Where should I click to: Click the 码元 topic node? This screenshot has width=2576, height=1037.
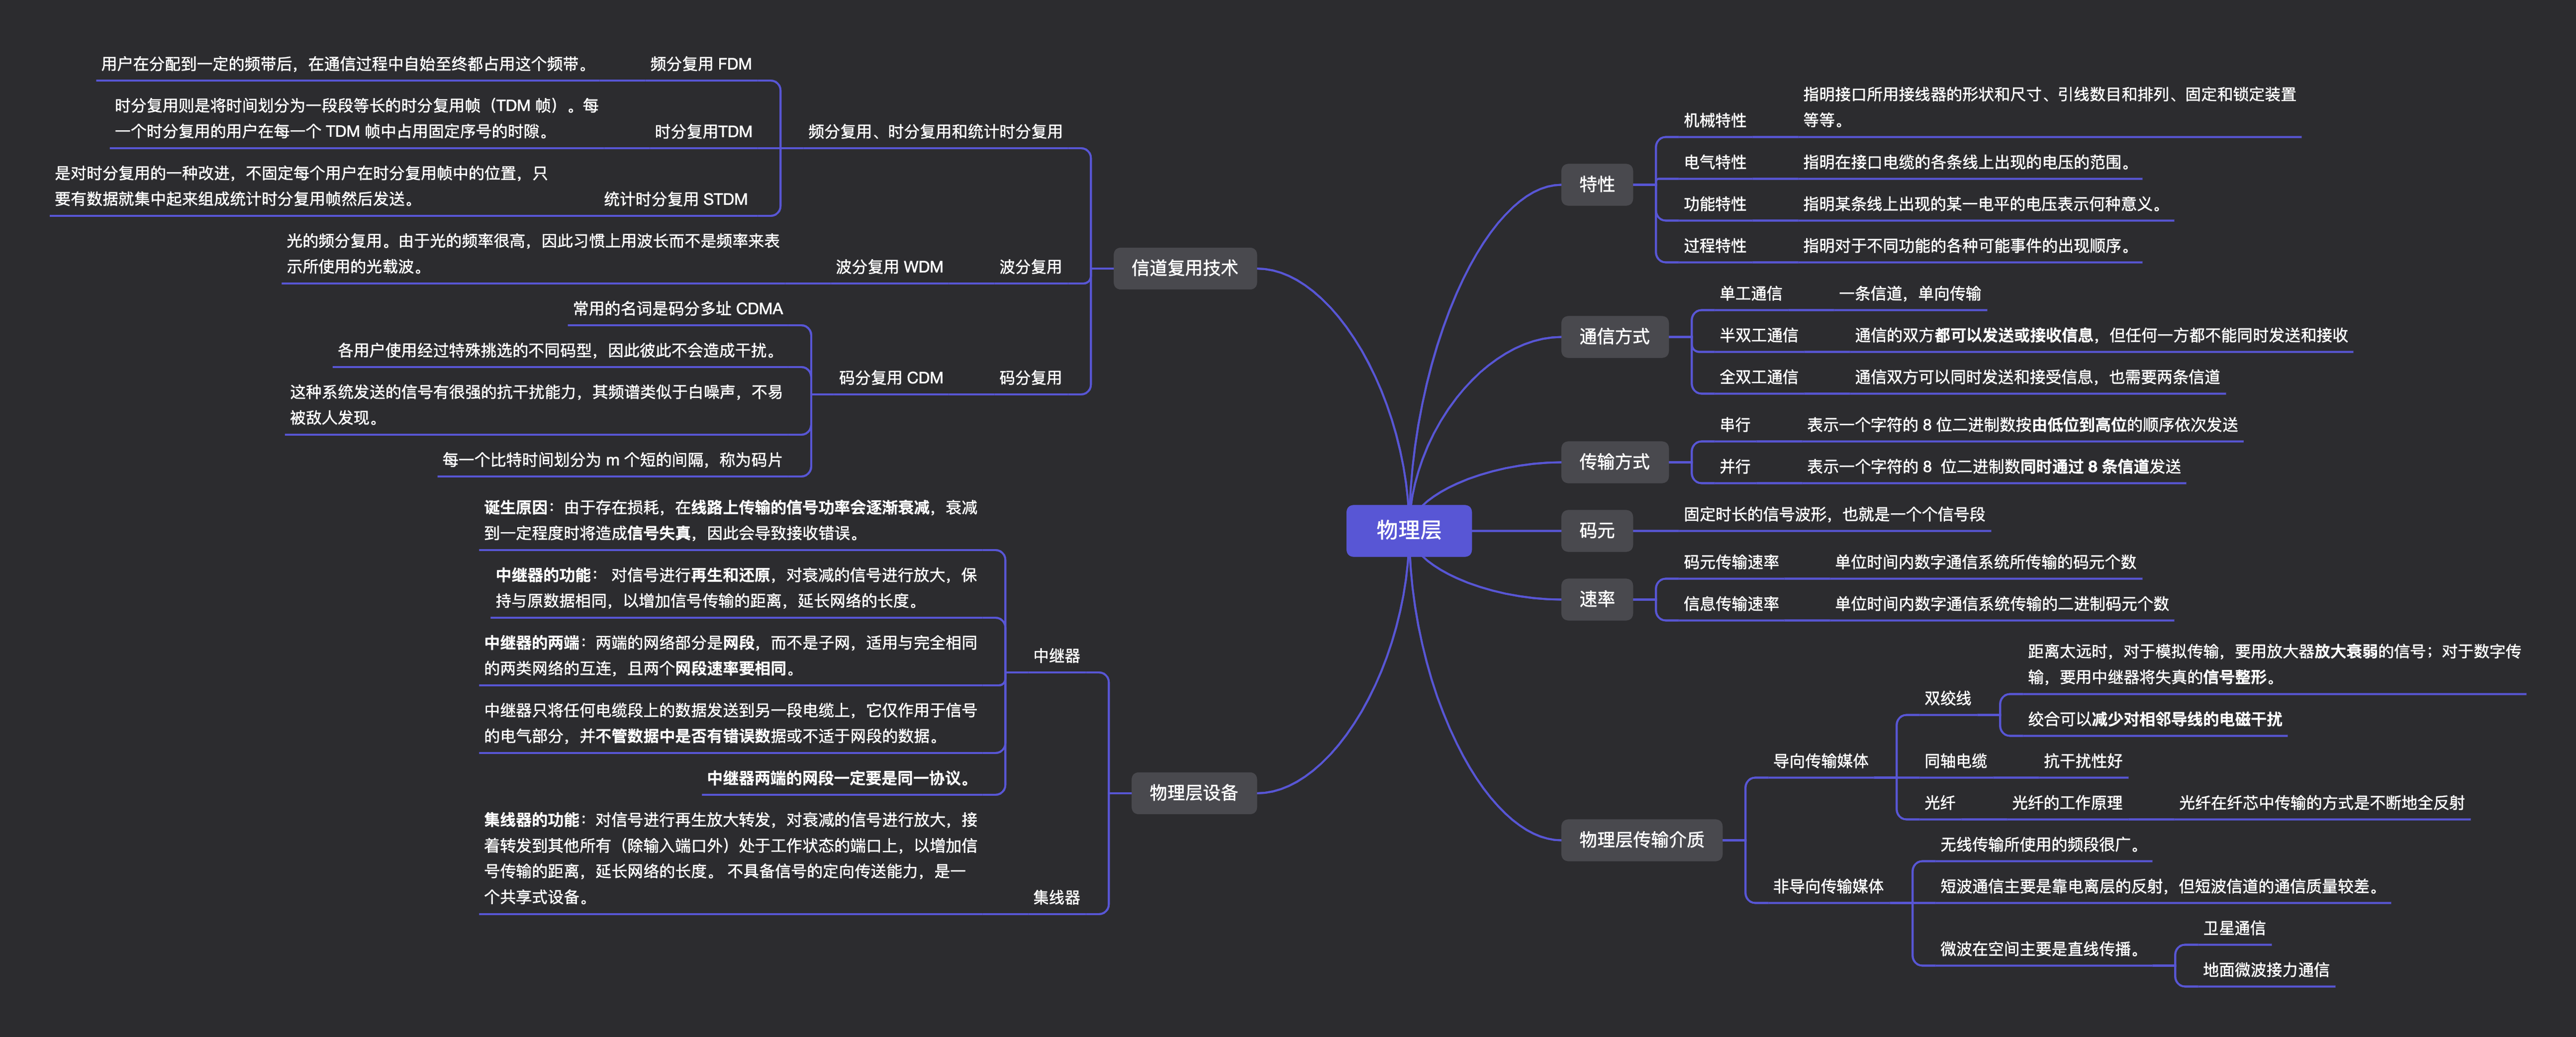(1596, 530)
